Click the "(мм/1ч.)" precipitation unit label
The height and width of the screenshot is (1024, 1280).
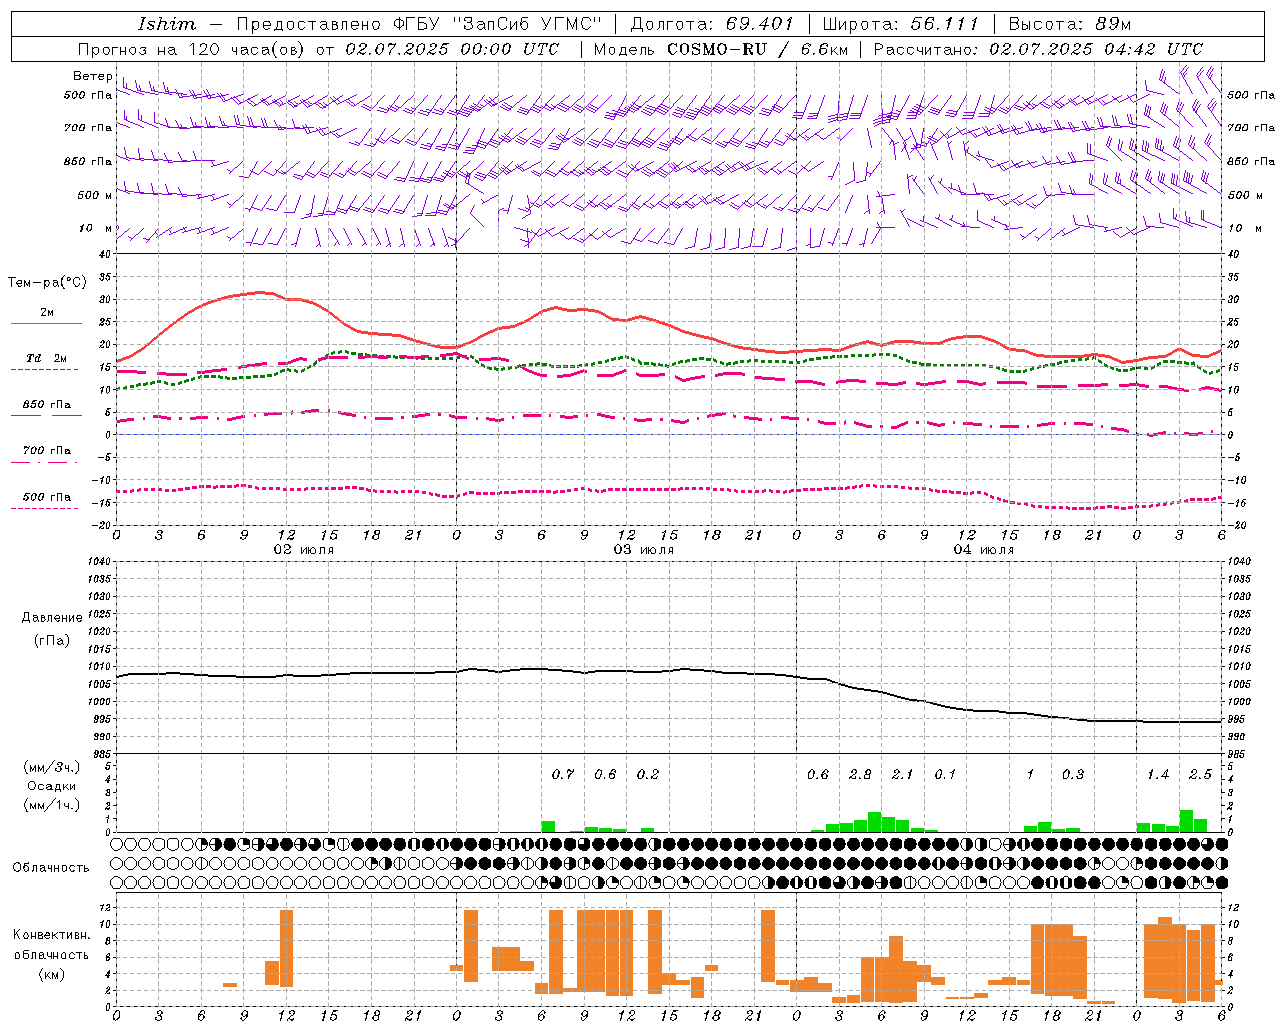pos(52,805)
